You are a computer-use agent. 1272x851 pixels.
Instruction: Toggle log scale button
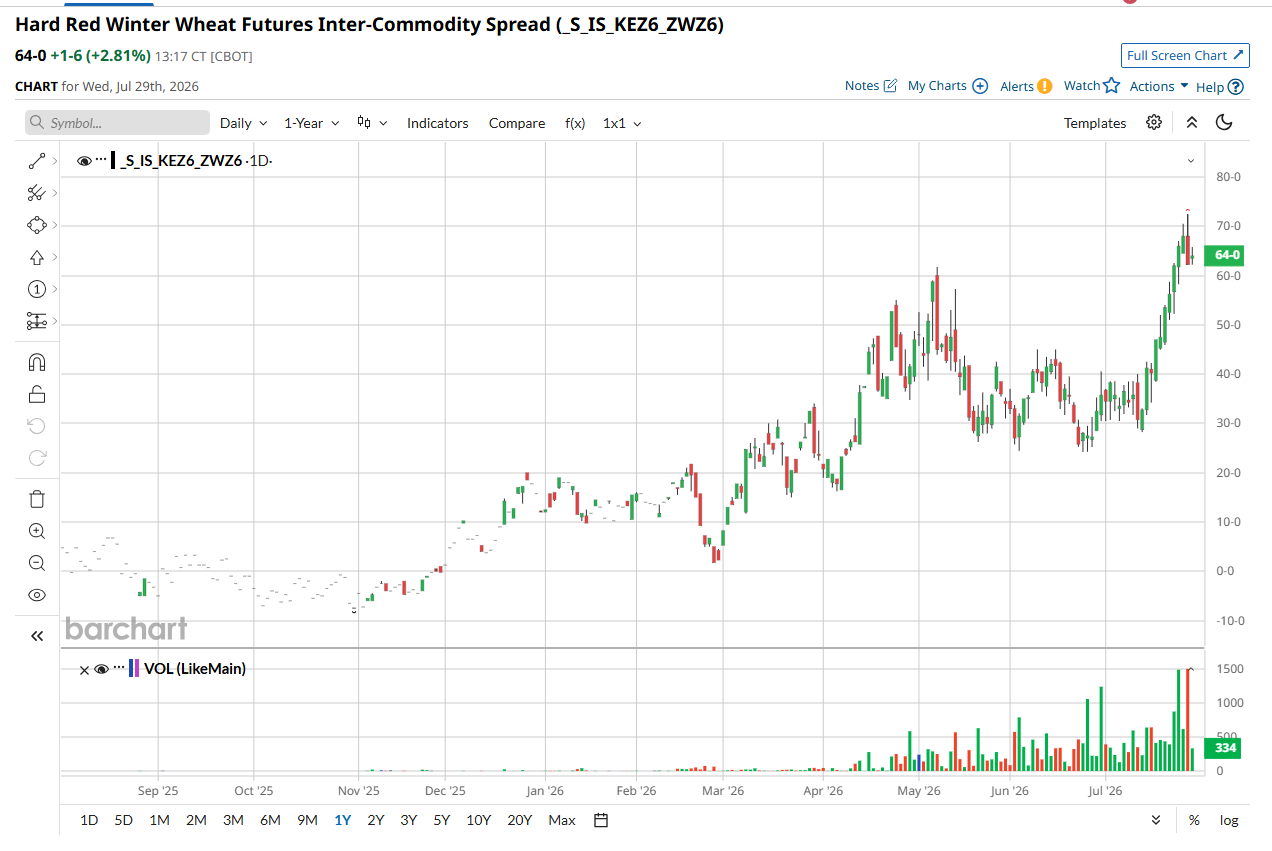1229,820
